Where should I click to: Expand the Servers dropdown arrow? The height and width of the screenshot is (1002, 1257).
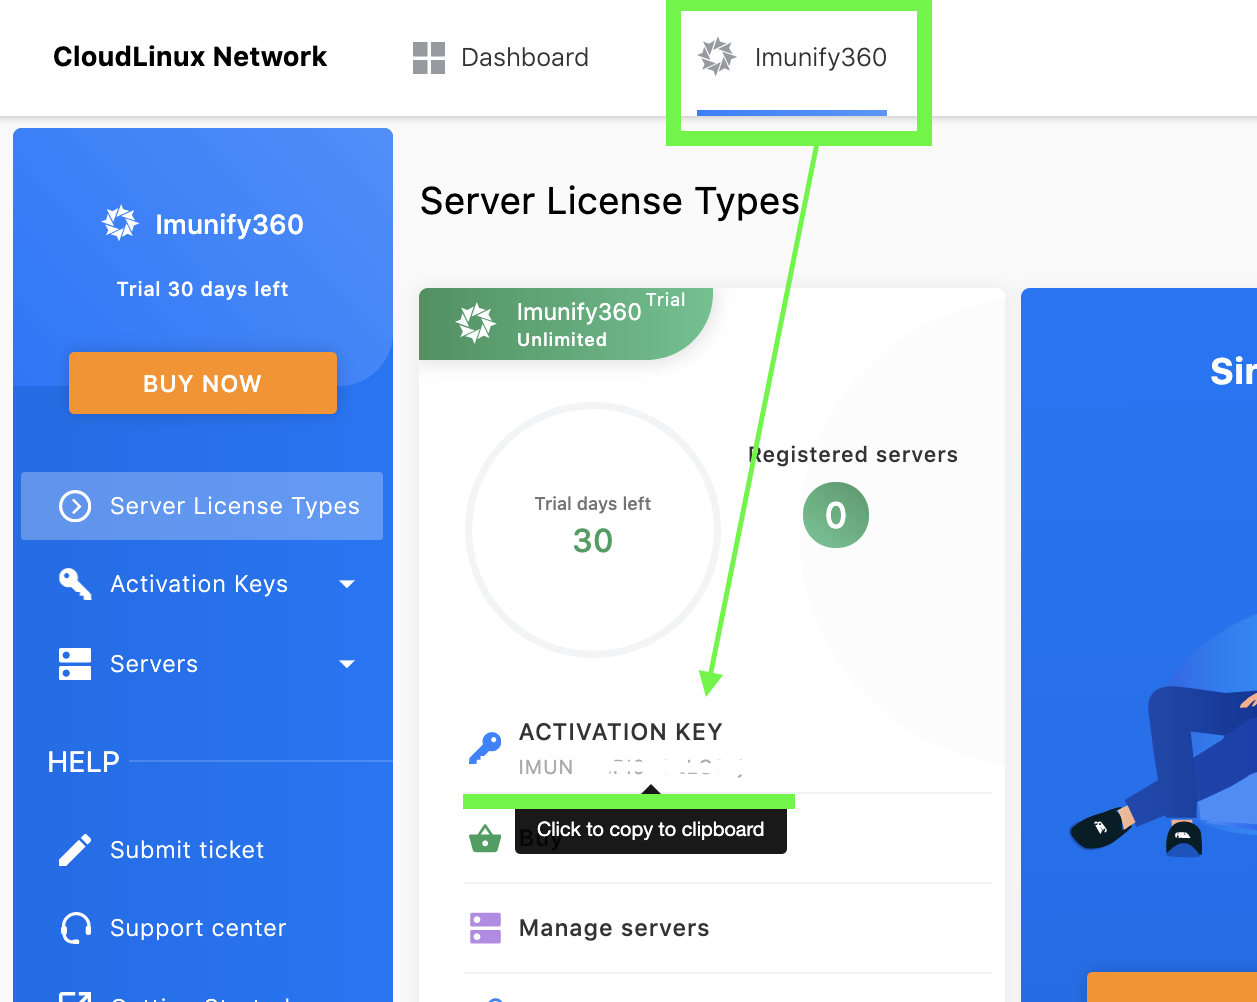pyautogui.click(x=347, y=664)
